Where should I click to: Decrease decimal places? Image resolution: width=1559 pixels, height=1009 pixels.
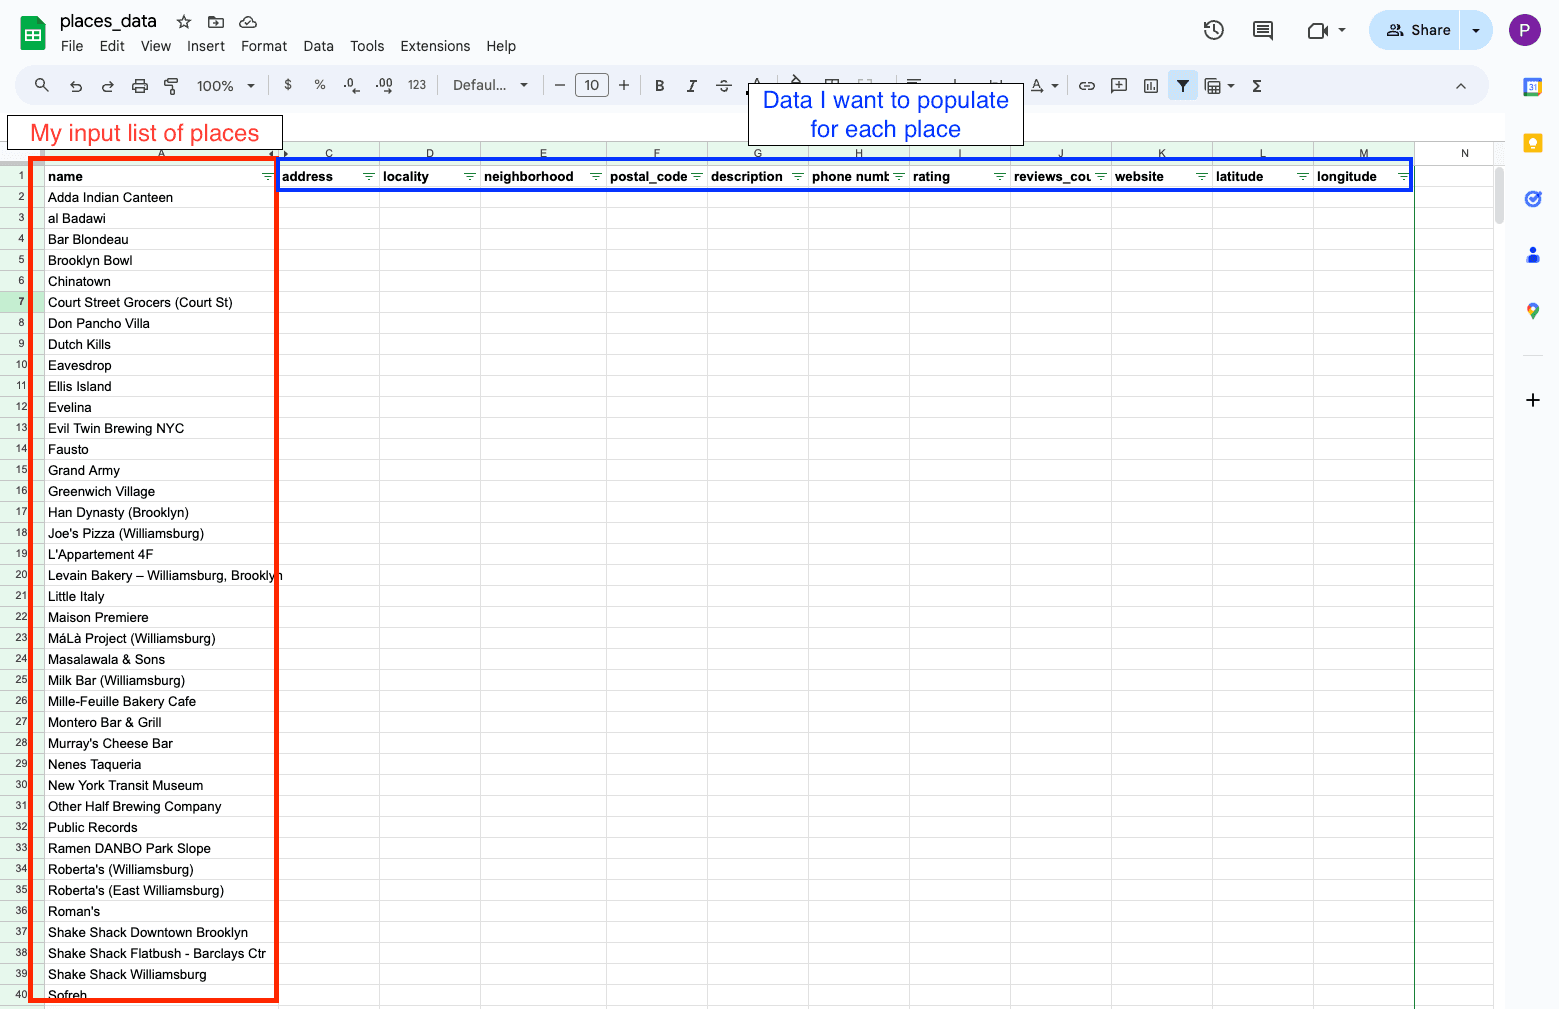click(351, 85)
